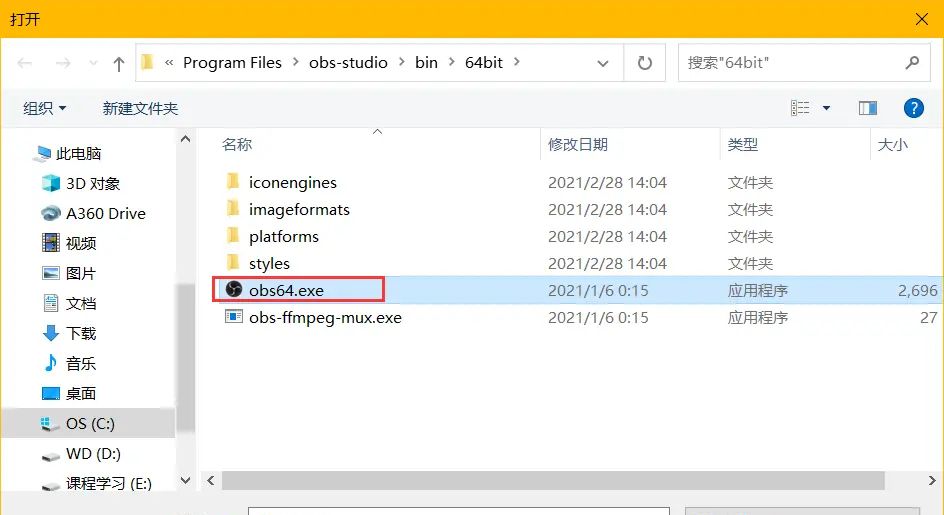Sort by 名称 column

[x=237, y=145]
